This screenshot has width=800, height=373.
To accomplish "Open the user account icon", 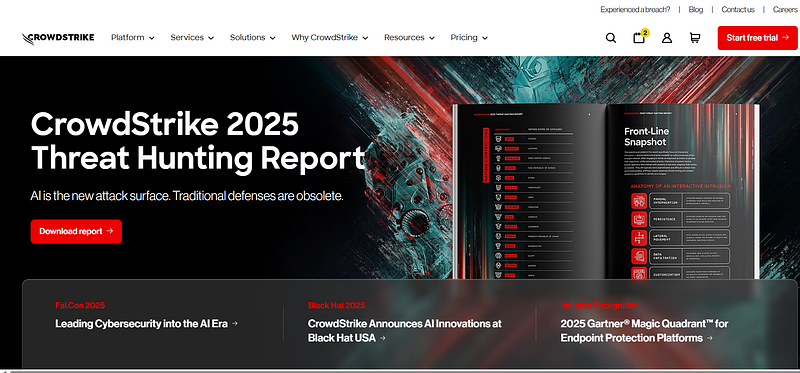I will [667, 38].
